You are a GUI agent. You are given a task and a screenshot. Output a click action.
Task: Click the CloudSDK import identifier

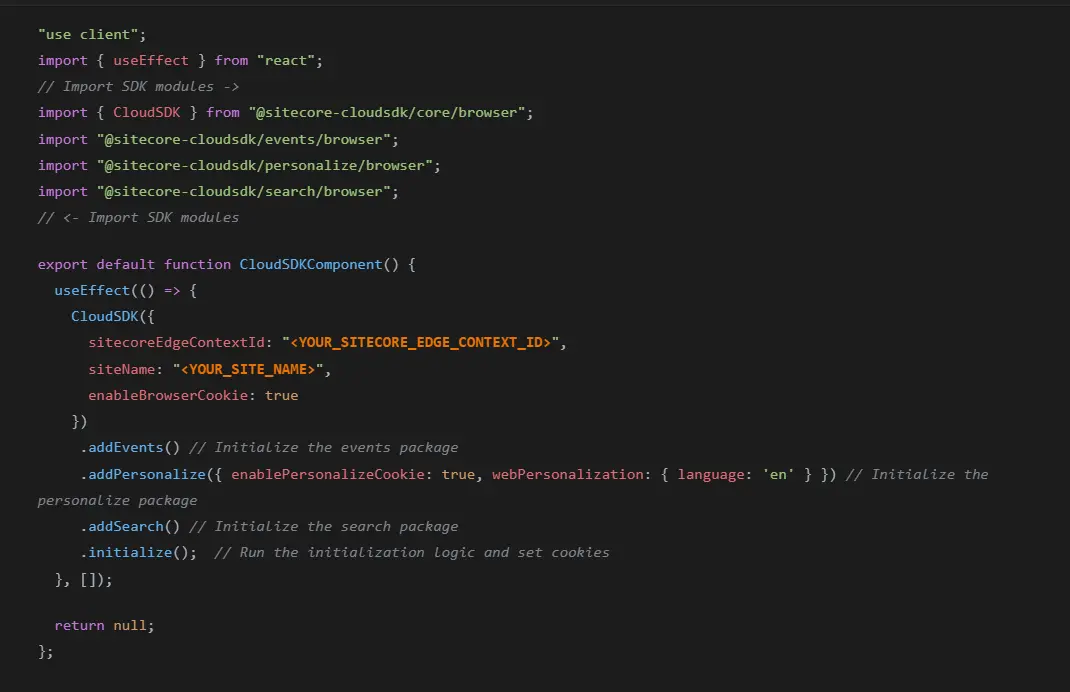click(x=147, y=113)
